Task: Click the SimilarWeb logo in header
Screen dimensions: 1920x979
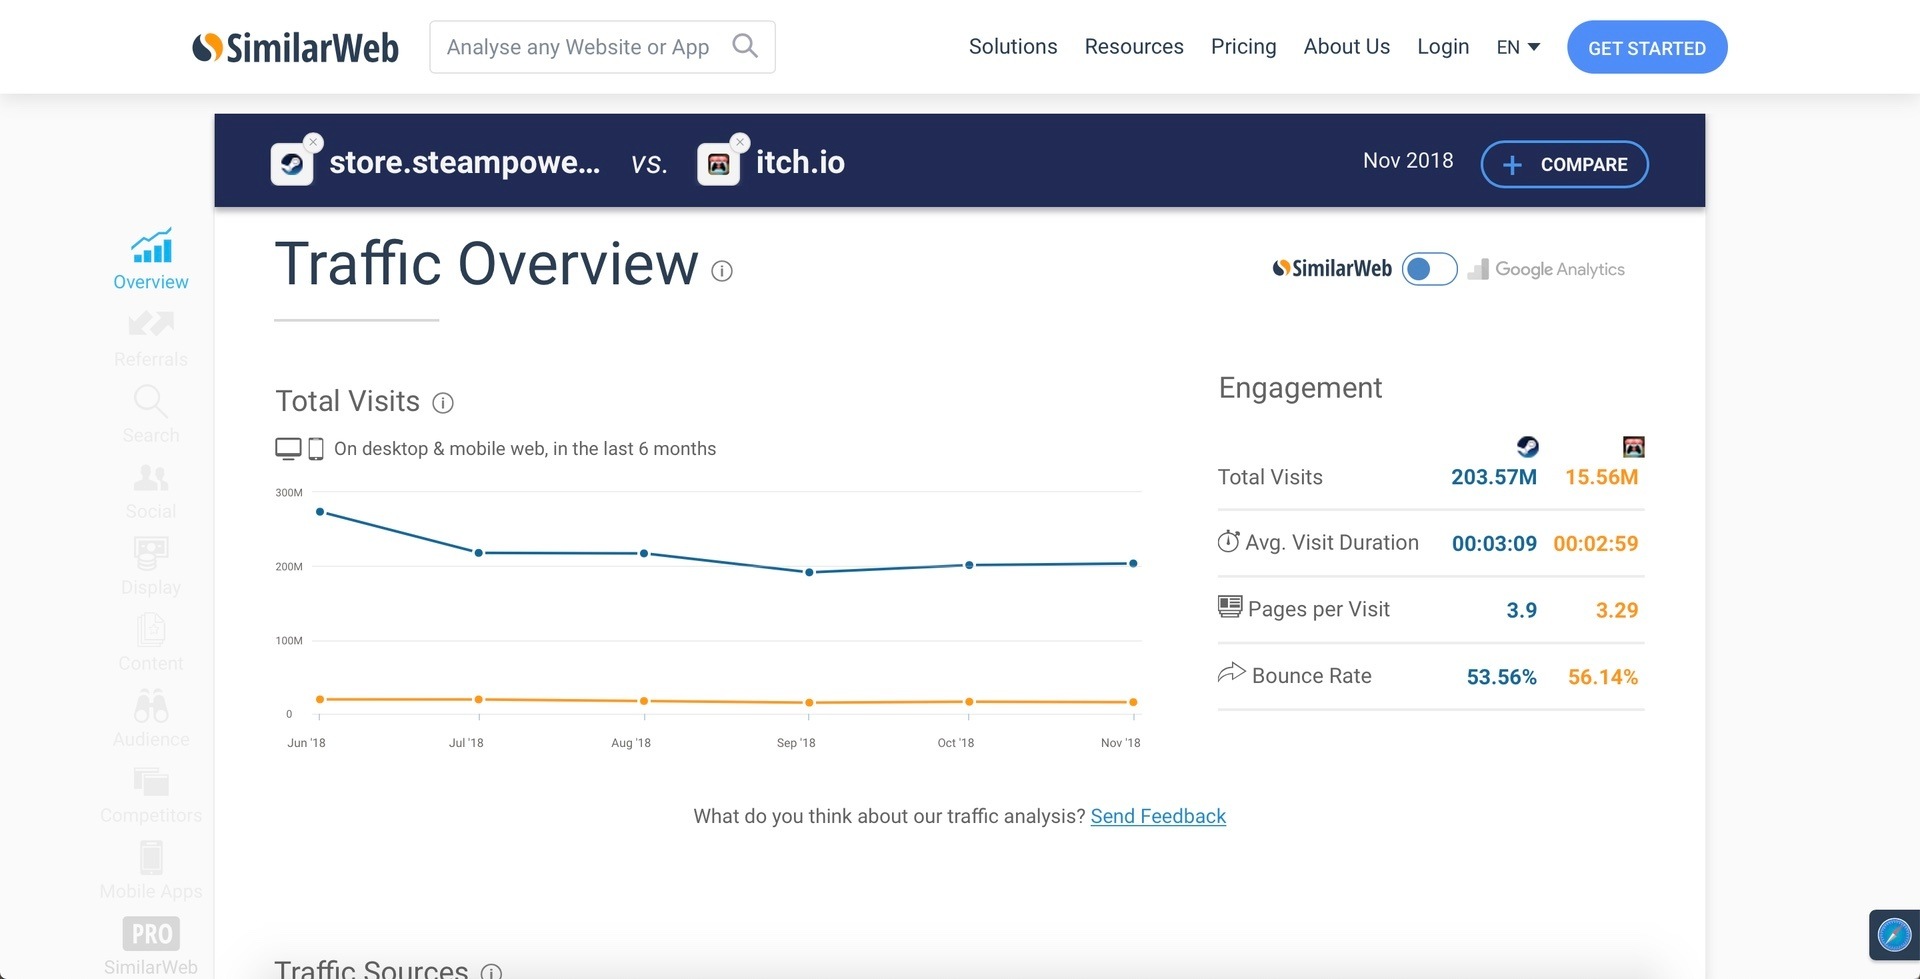Action: (x=295, y=47)
